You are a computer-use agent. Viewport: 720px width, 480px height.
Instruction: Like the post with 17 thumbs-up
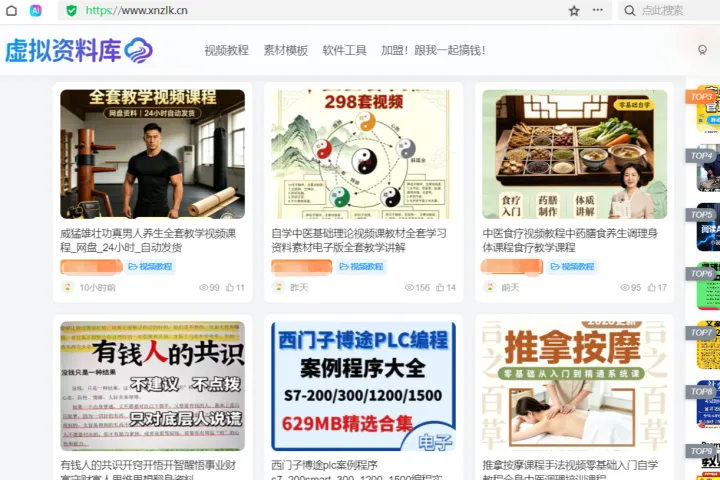pos(651,287)
